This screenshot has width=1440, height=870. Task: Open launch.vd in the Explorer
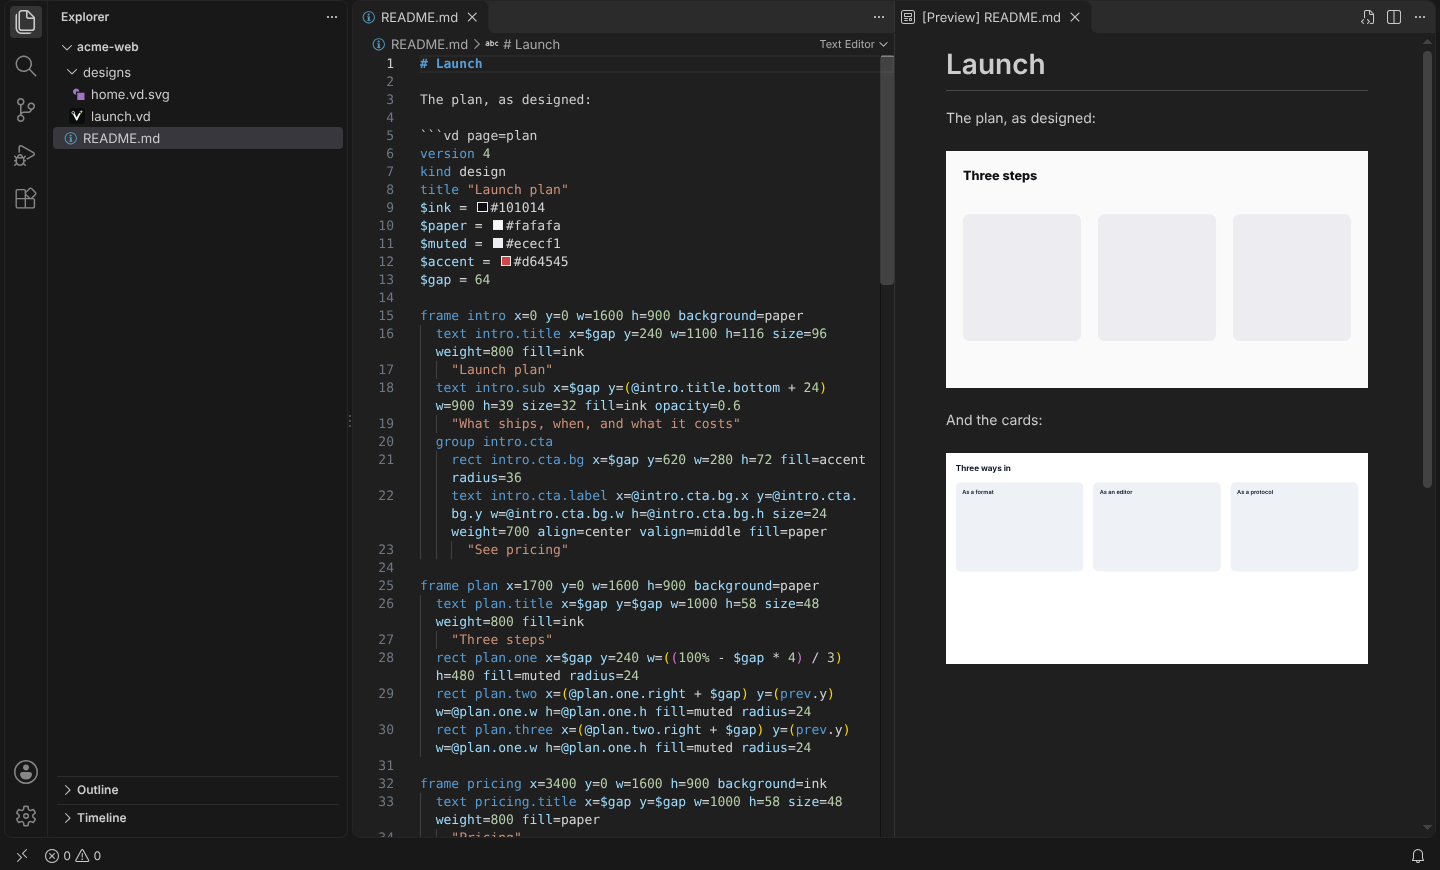point(121,117)
